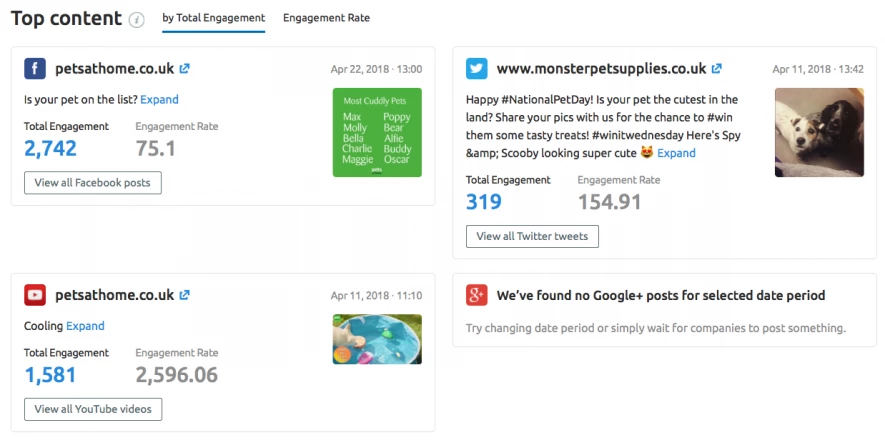Expand the Cooling video description
Viewport: 885px width, 440px height.
point(85,326)
